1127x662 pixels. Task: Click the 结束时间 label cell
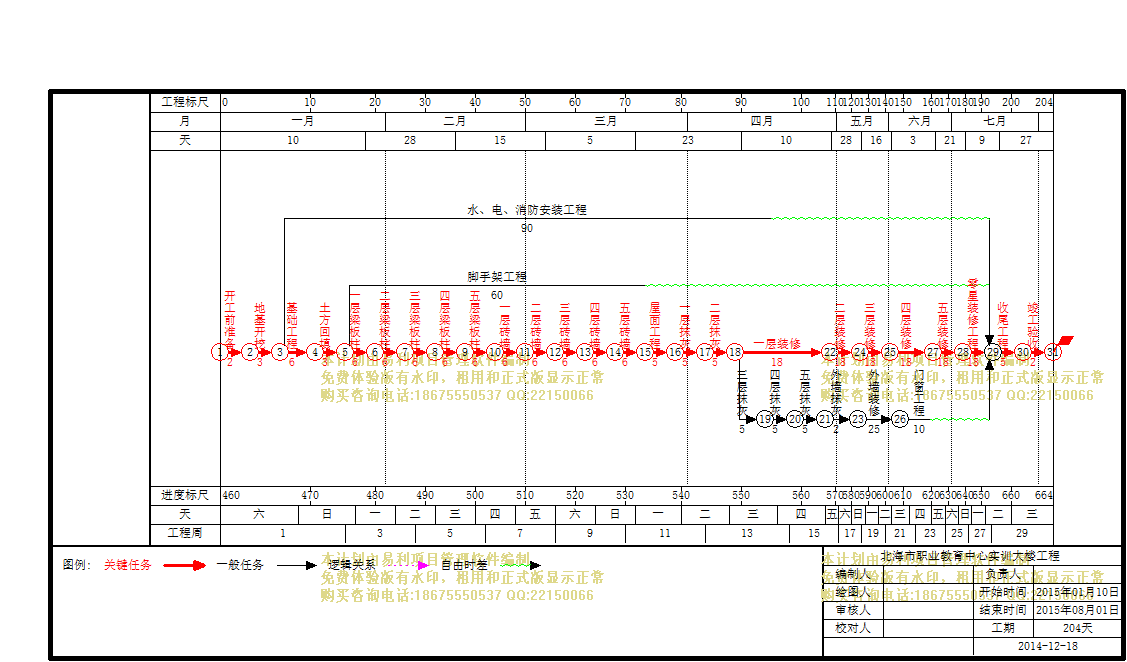[1003, 610]
